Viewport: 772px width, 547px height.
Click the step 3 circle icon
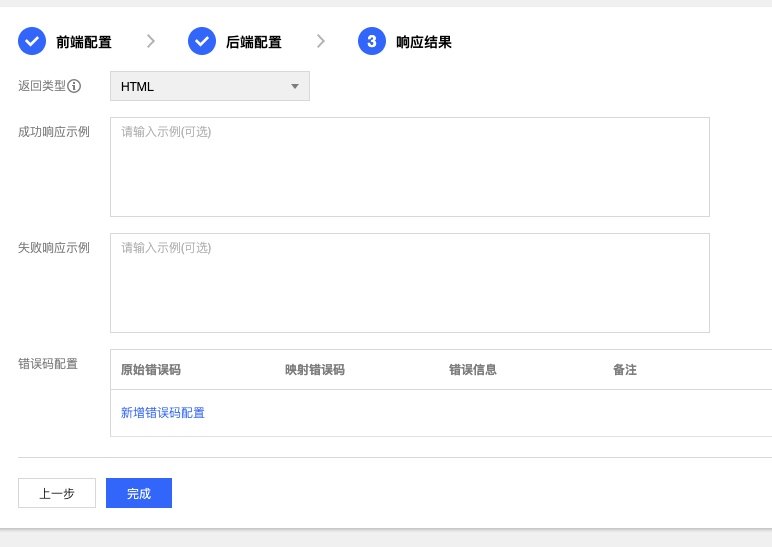pos(372,41)
